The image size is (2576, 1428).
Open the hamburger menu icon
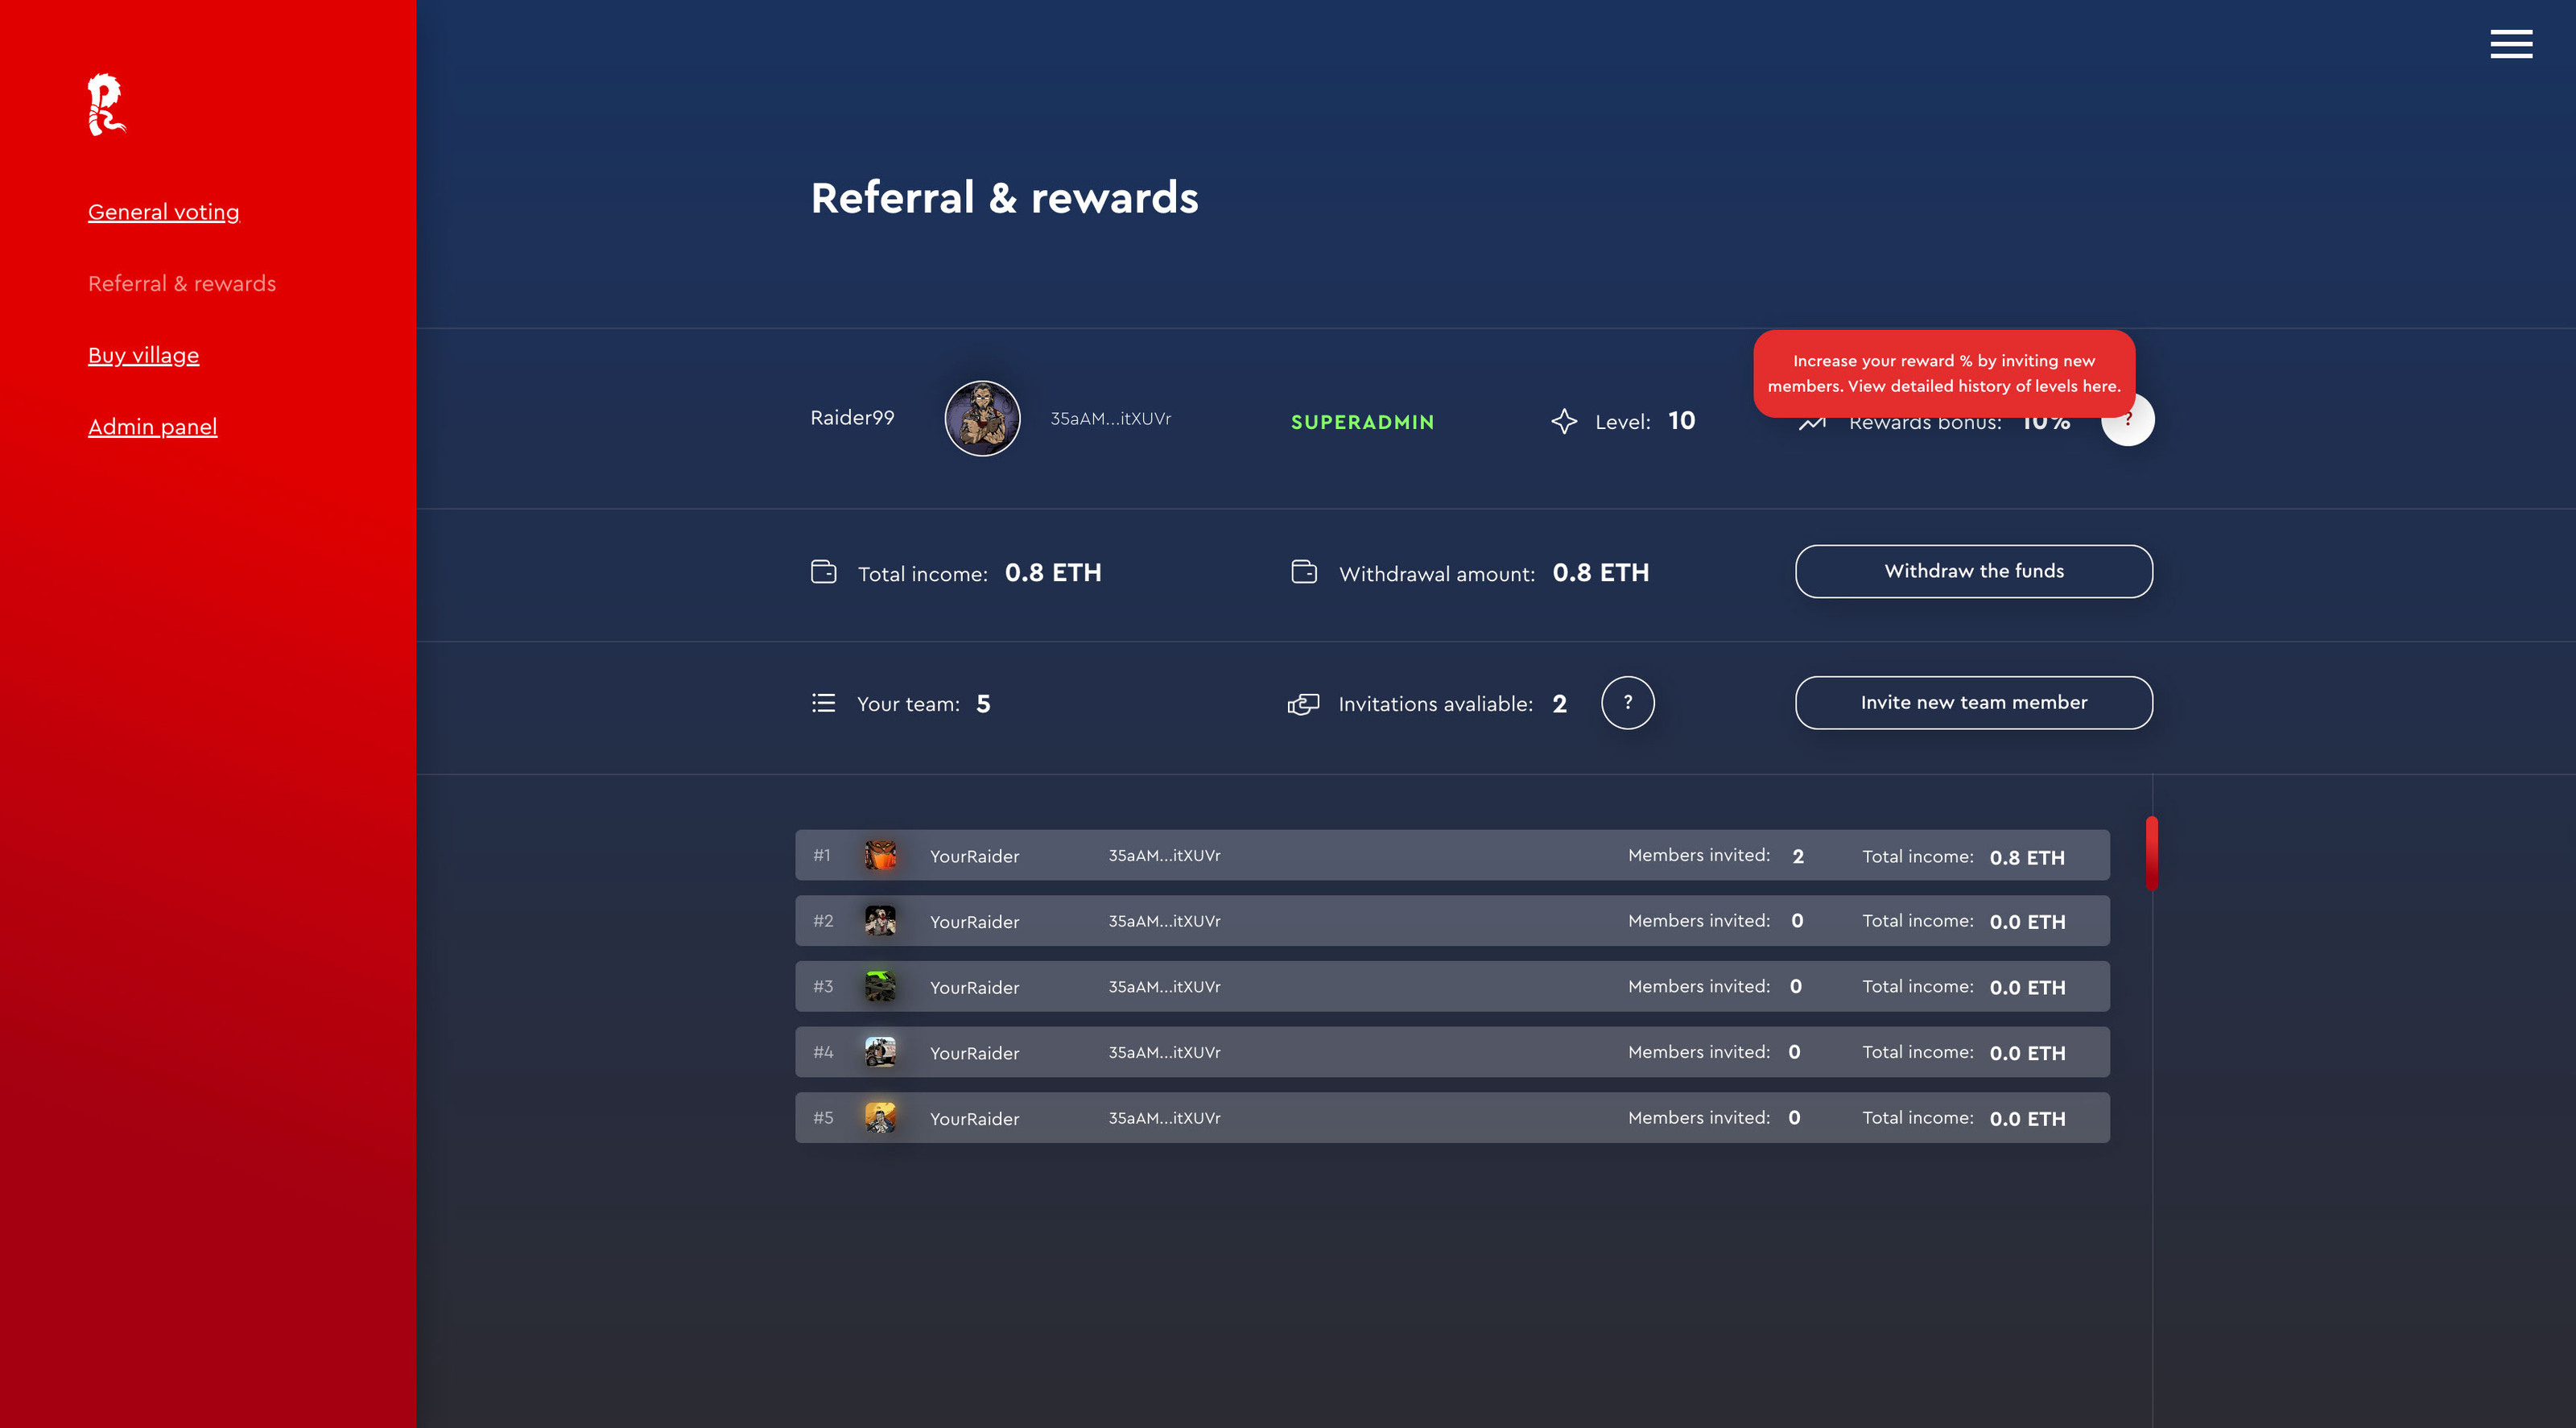pyautogui.click(x=2510, y=45)
